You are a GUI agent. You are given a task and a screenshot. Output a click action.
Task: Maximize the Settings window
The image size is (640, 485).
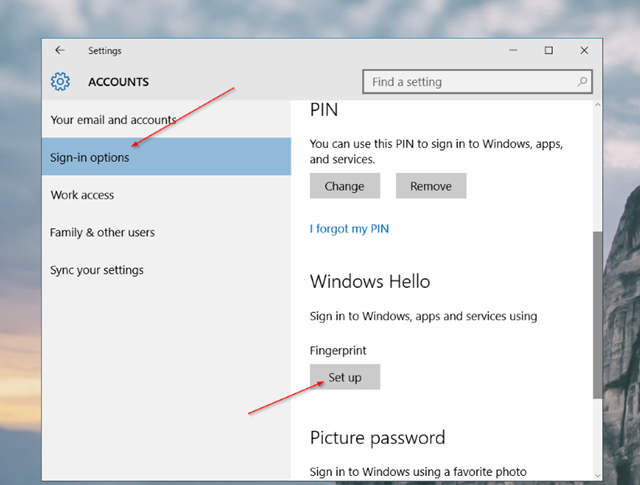(549, 50)
